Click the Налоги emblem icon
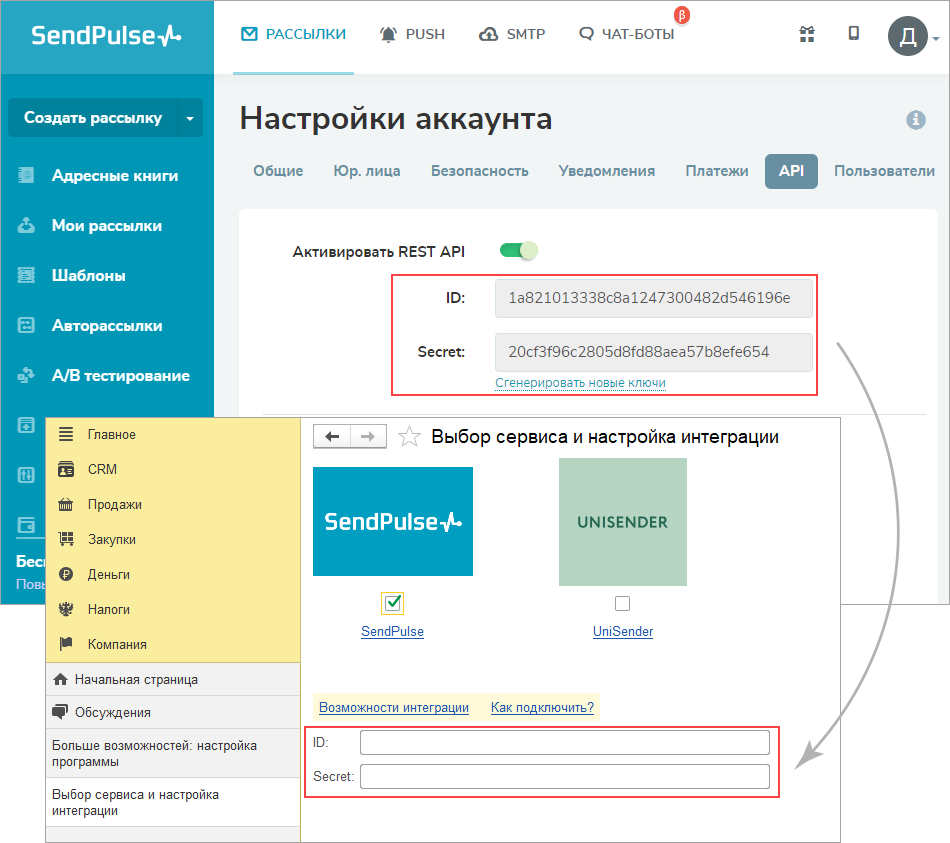This screenshot has height=843, width=950. point(66,609)
